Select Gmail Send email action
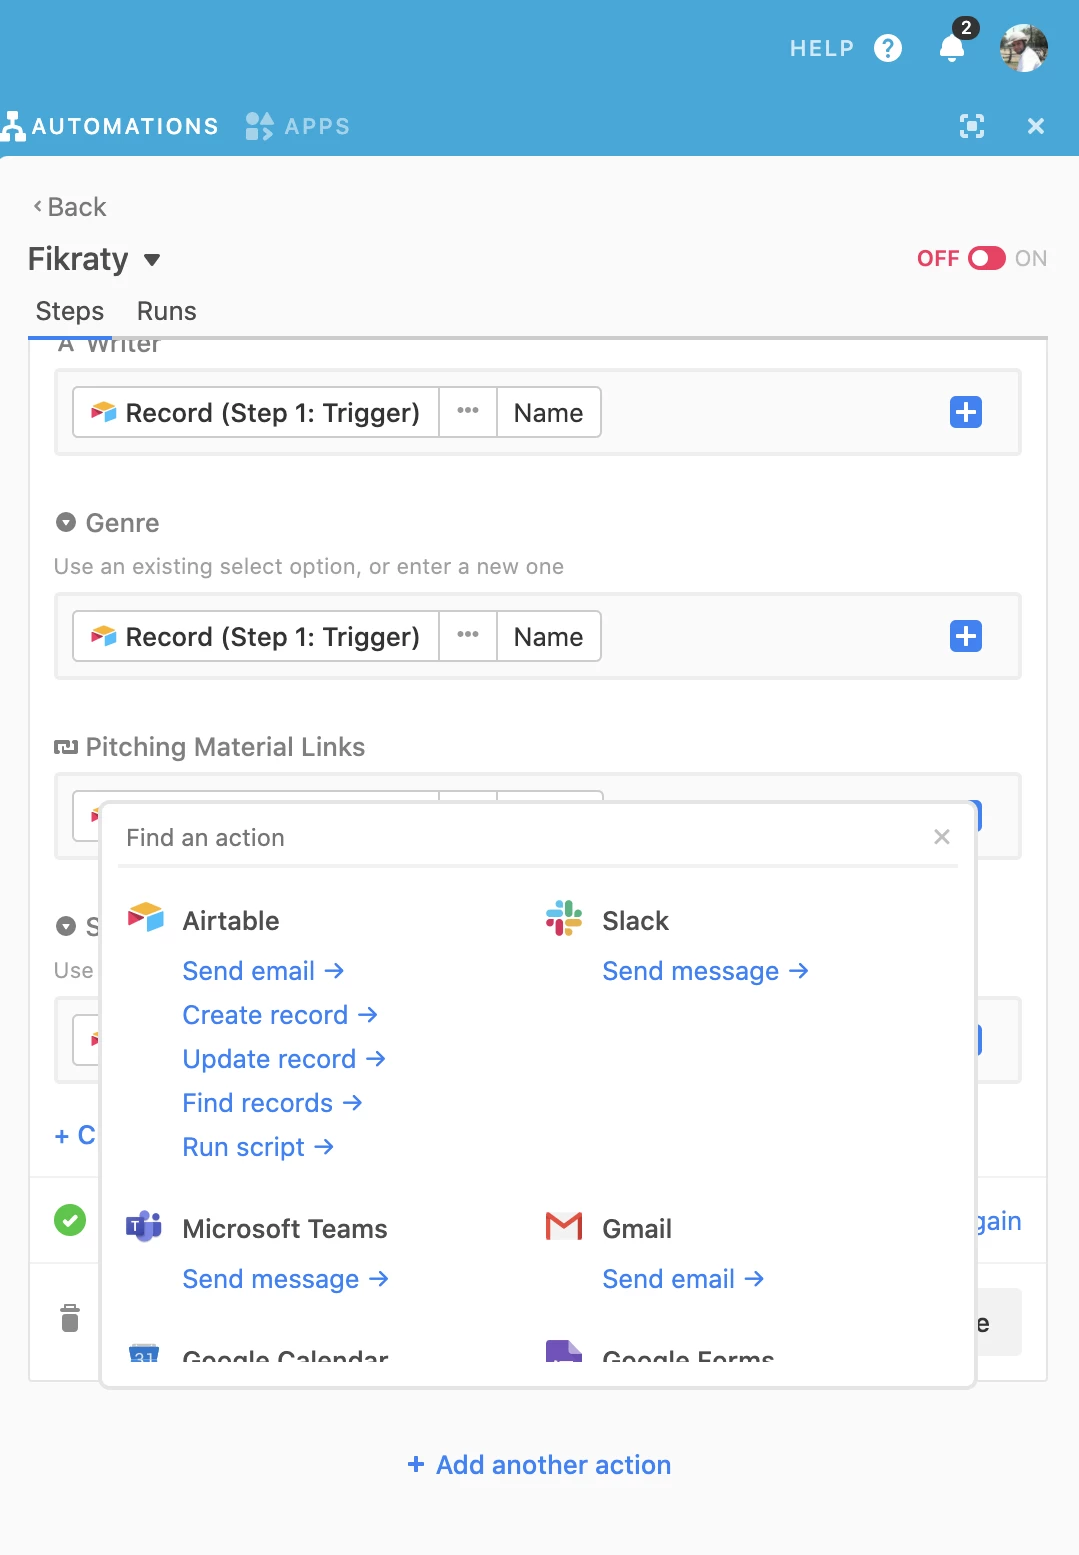This screenshot has width=1079, height=1555. coord(684,1279)
